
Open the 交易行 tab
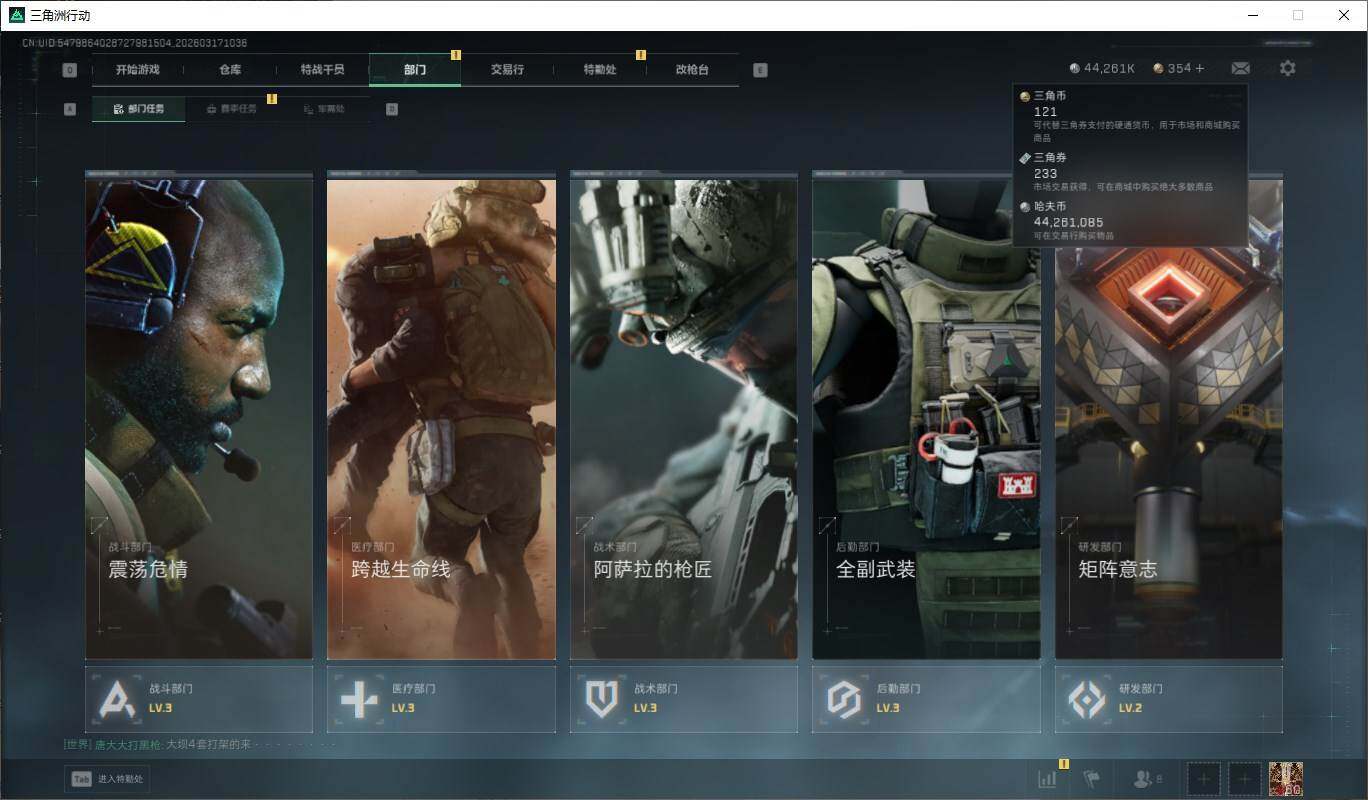click(507, 70)
